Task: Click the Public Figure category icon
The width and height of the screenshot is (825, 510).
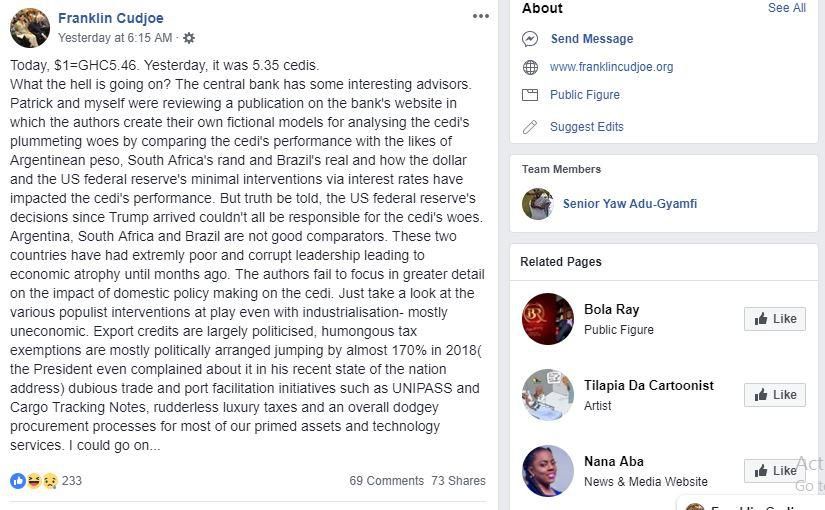Action: tap(530, 95)
